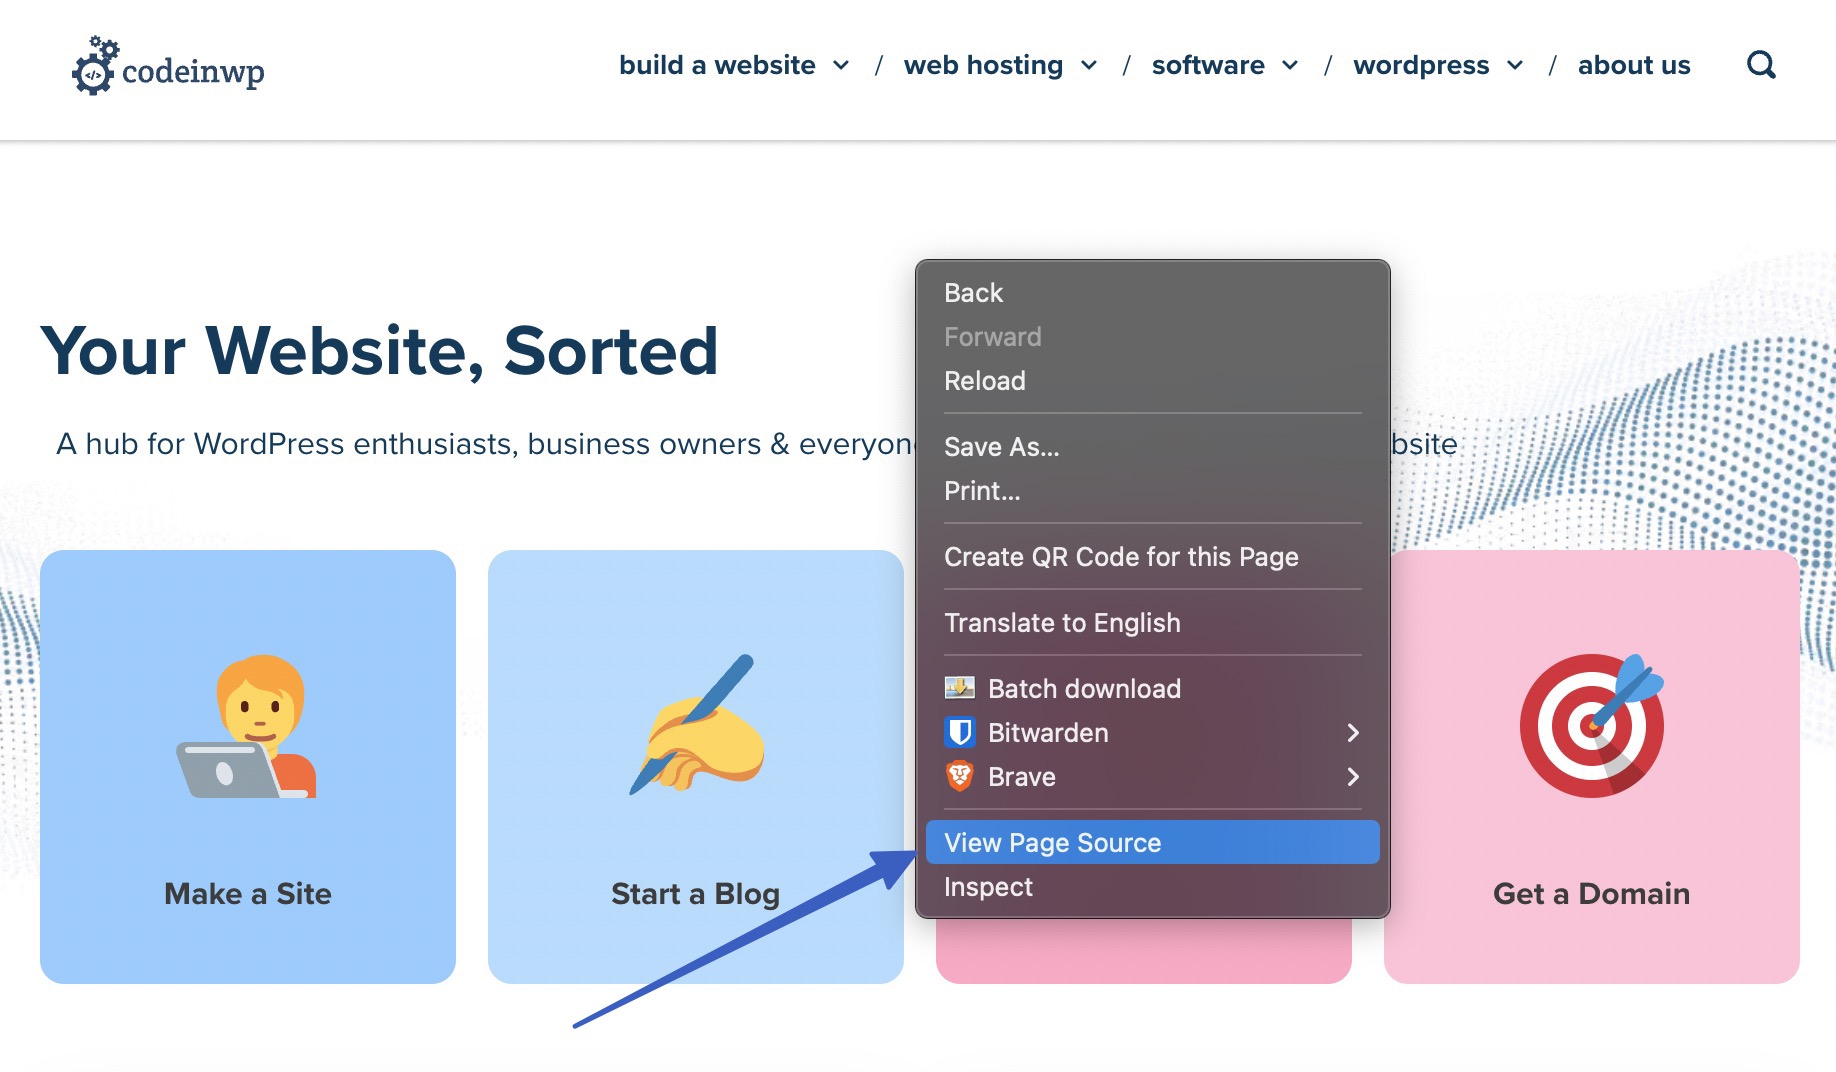Open the search magnifier icon
Viewport: 1836px width, 1072px height.
pyautogui.click(x=1761, y=65)
